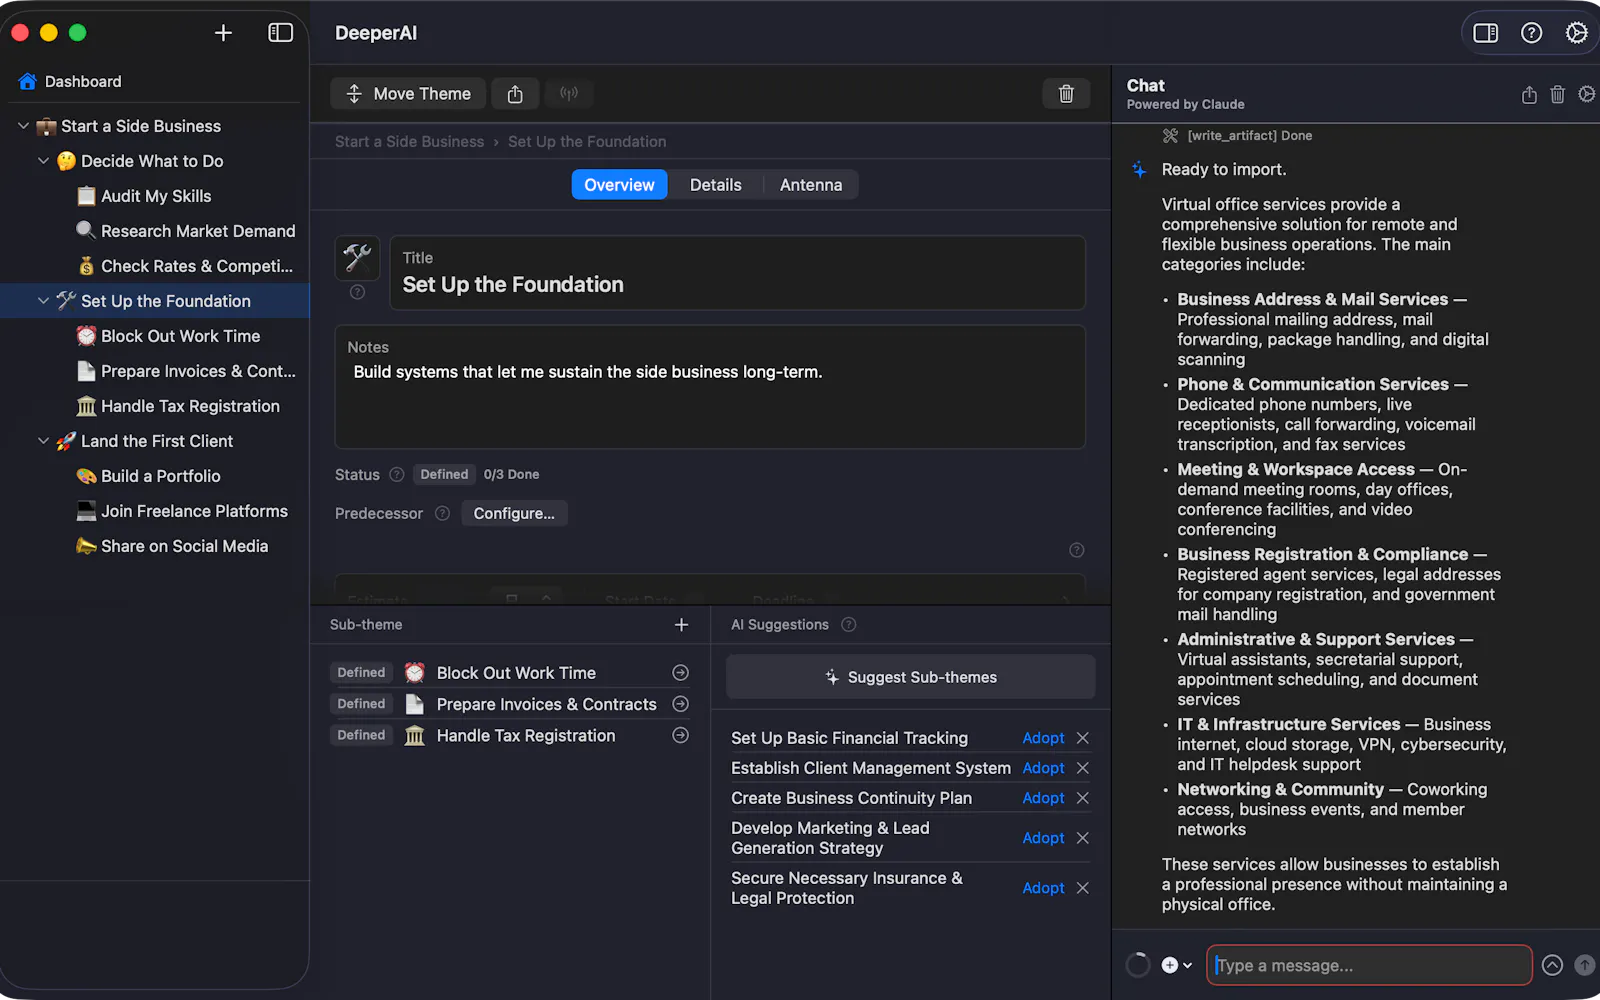Image resolution: width=1600 pixels, height=1000 pixels.
Task: Dismiss Develop Marketing & Lead Generation suggestion
Action: coord(1082,838)
